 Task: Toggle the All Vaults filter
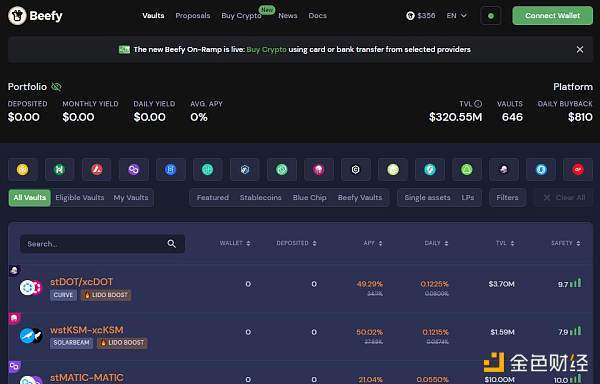tap(30, 198)
